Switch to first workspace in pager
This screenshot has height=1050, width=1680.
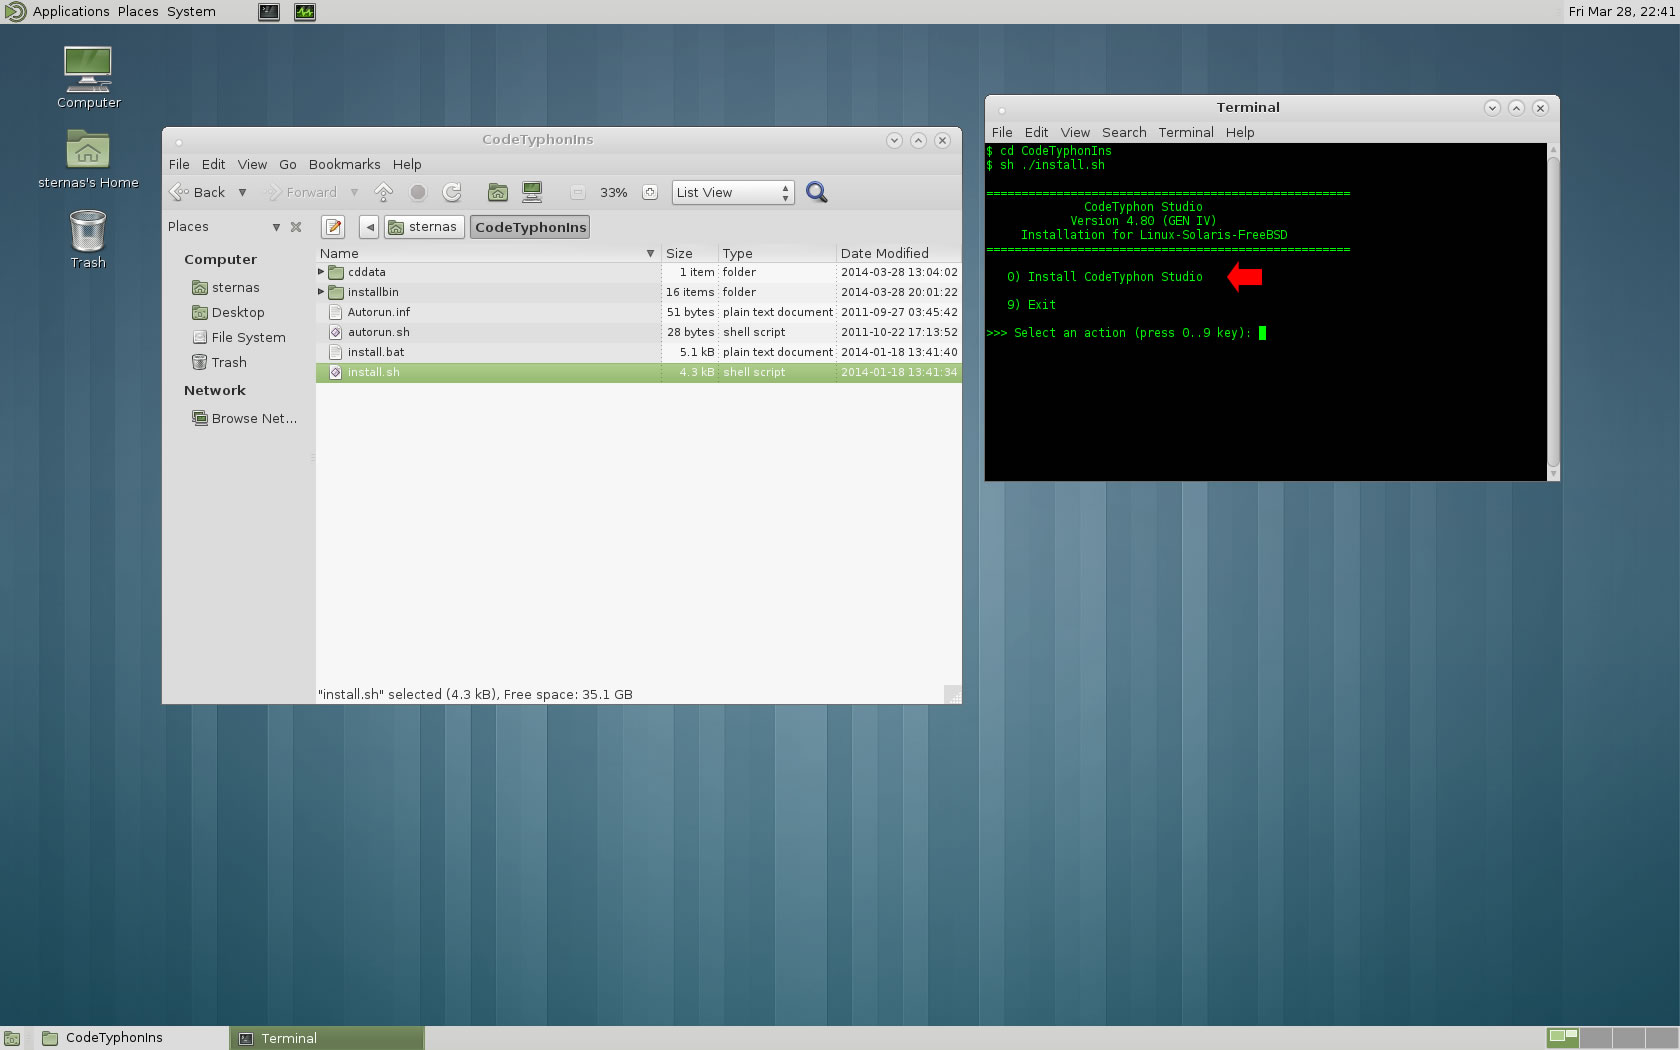pos(1562,1038)
